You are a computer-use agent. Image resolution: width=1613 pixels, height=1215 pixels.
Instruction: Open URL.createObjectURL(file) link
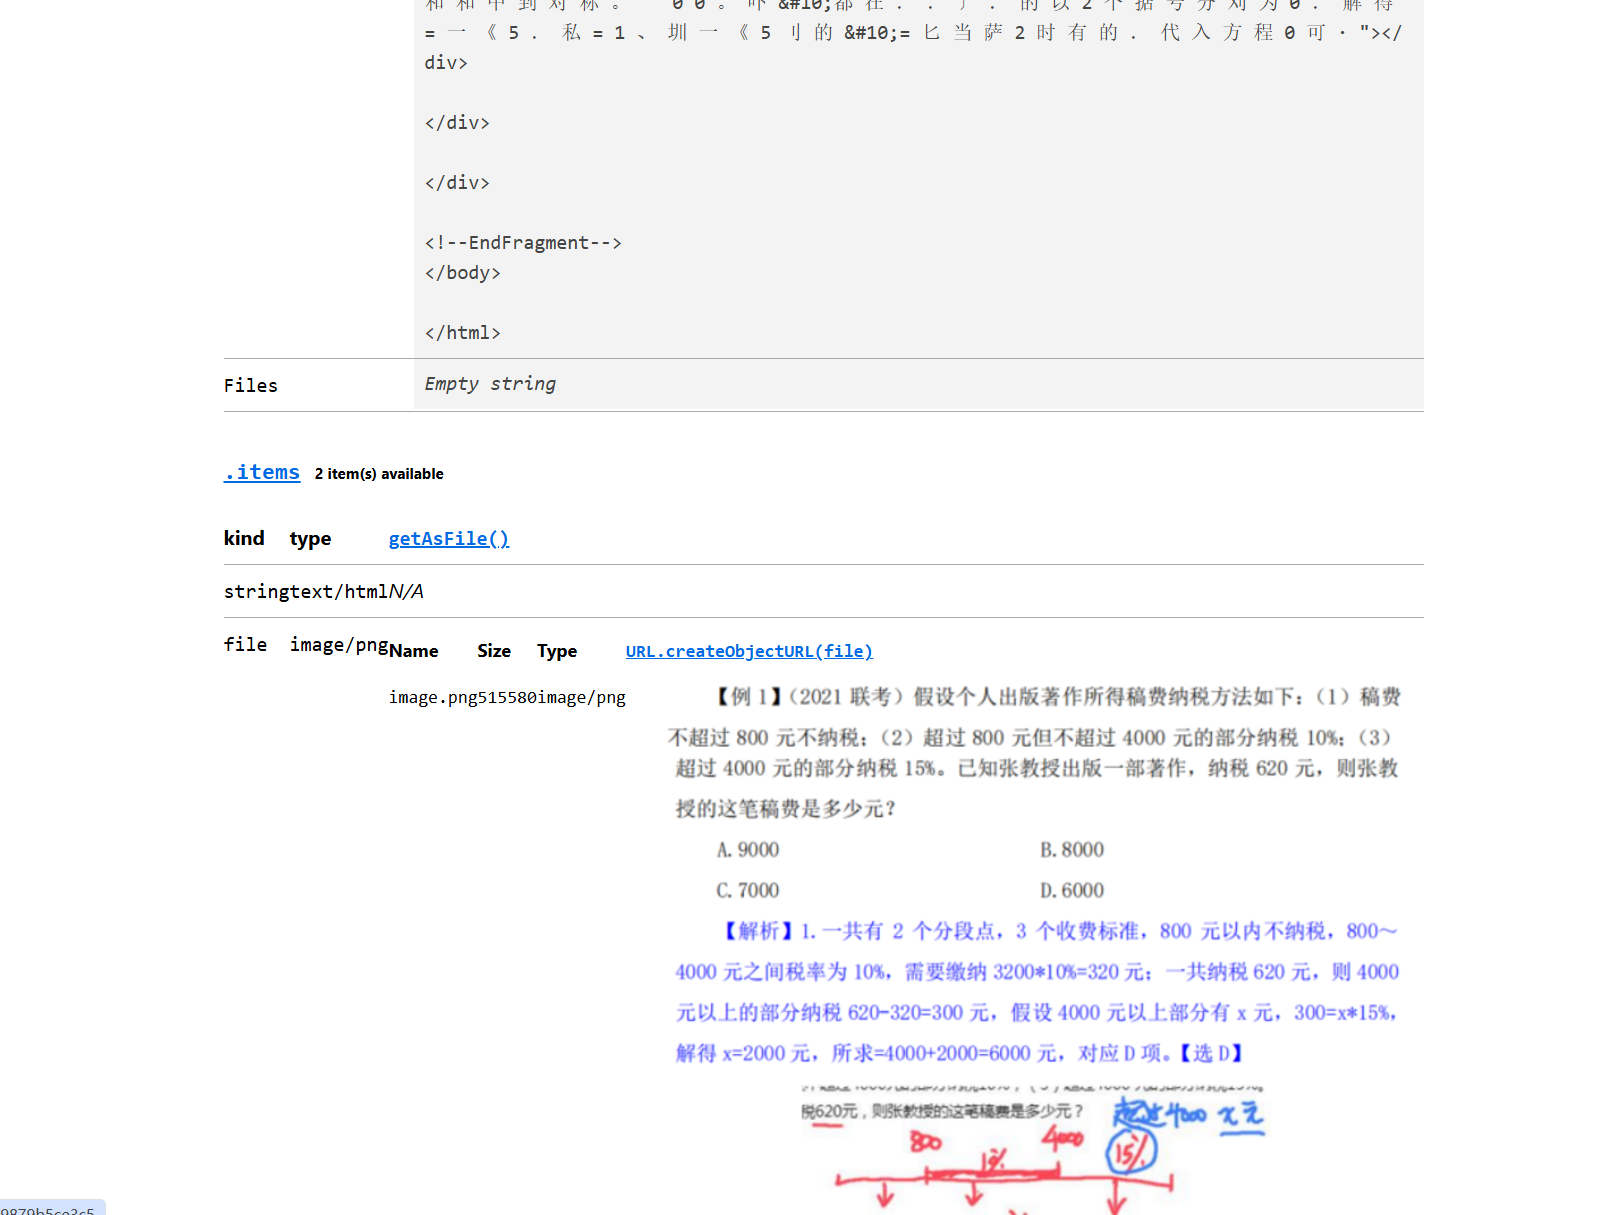coord(748,651)
